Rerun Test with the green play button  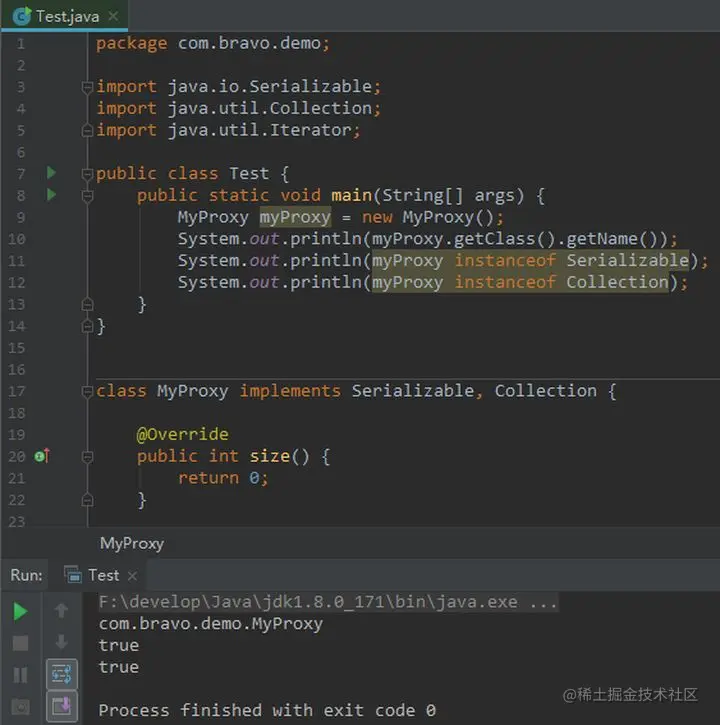(x=20, y=611)
